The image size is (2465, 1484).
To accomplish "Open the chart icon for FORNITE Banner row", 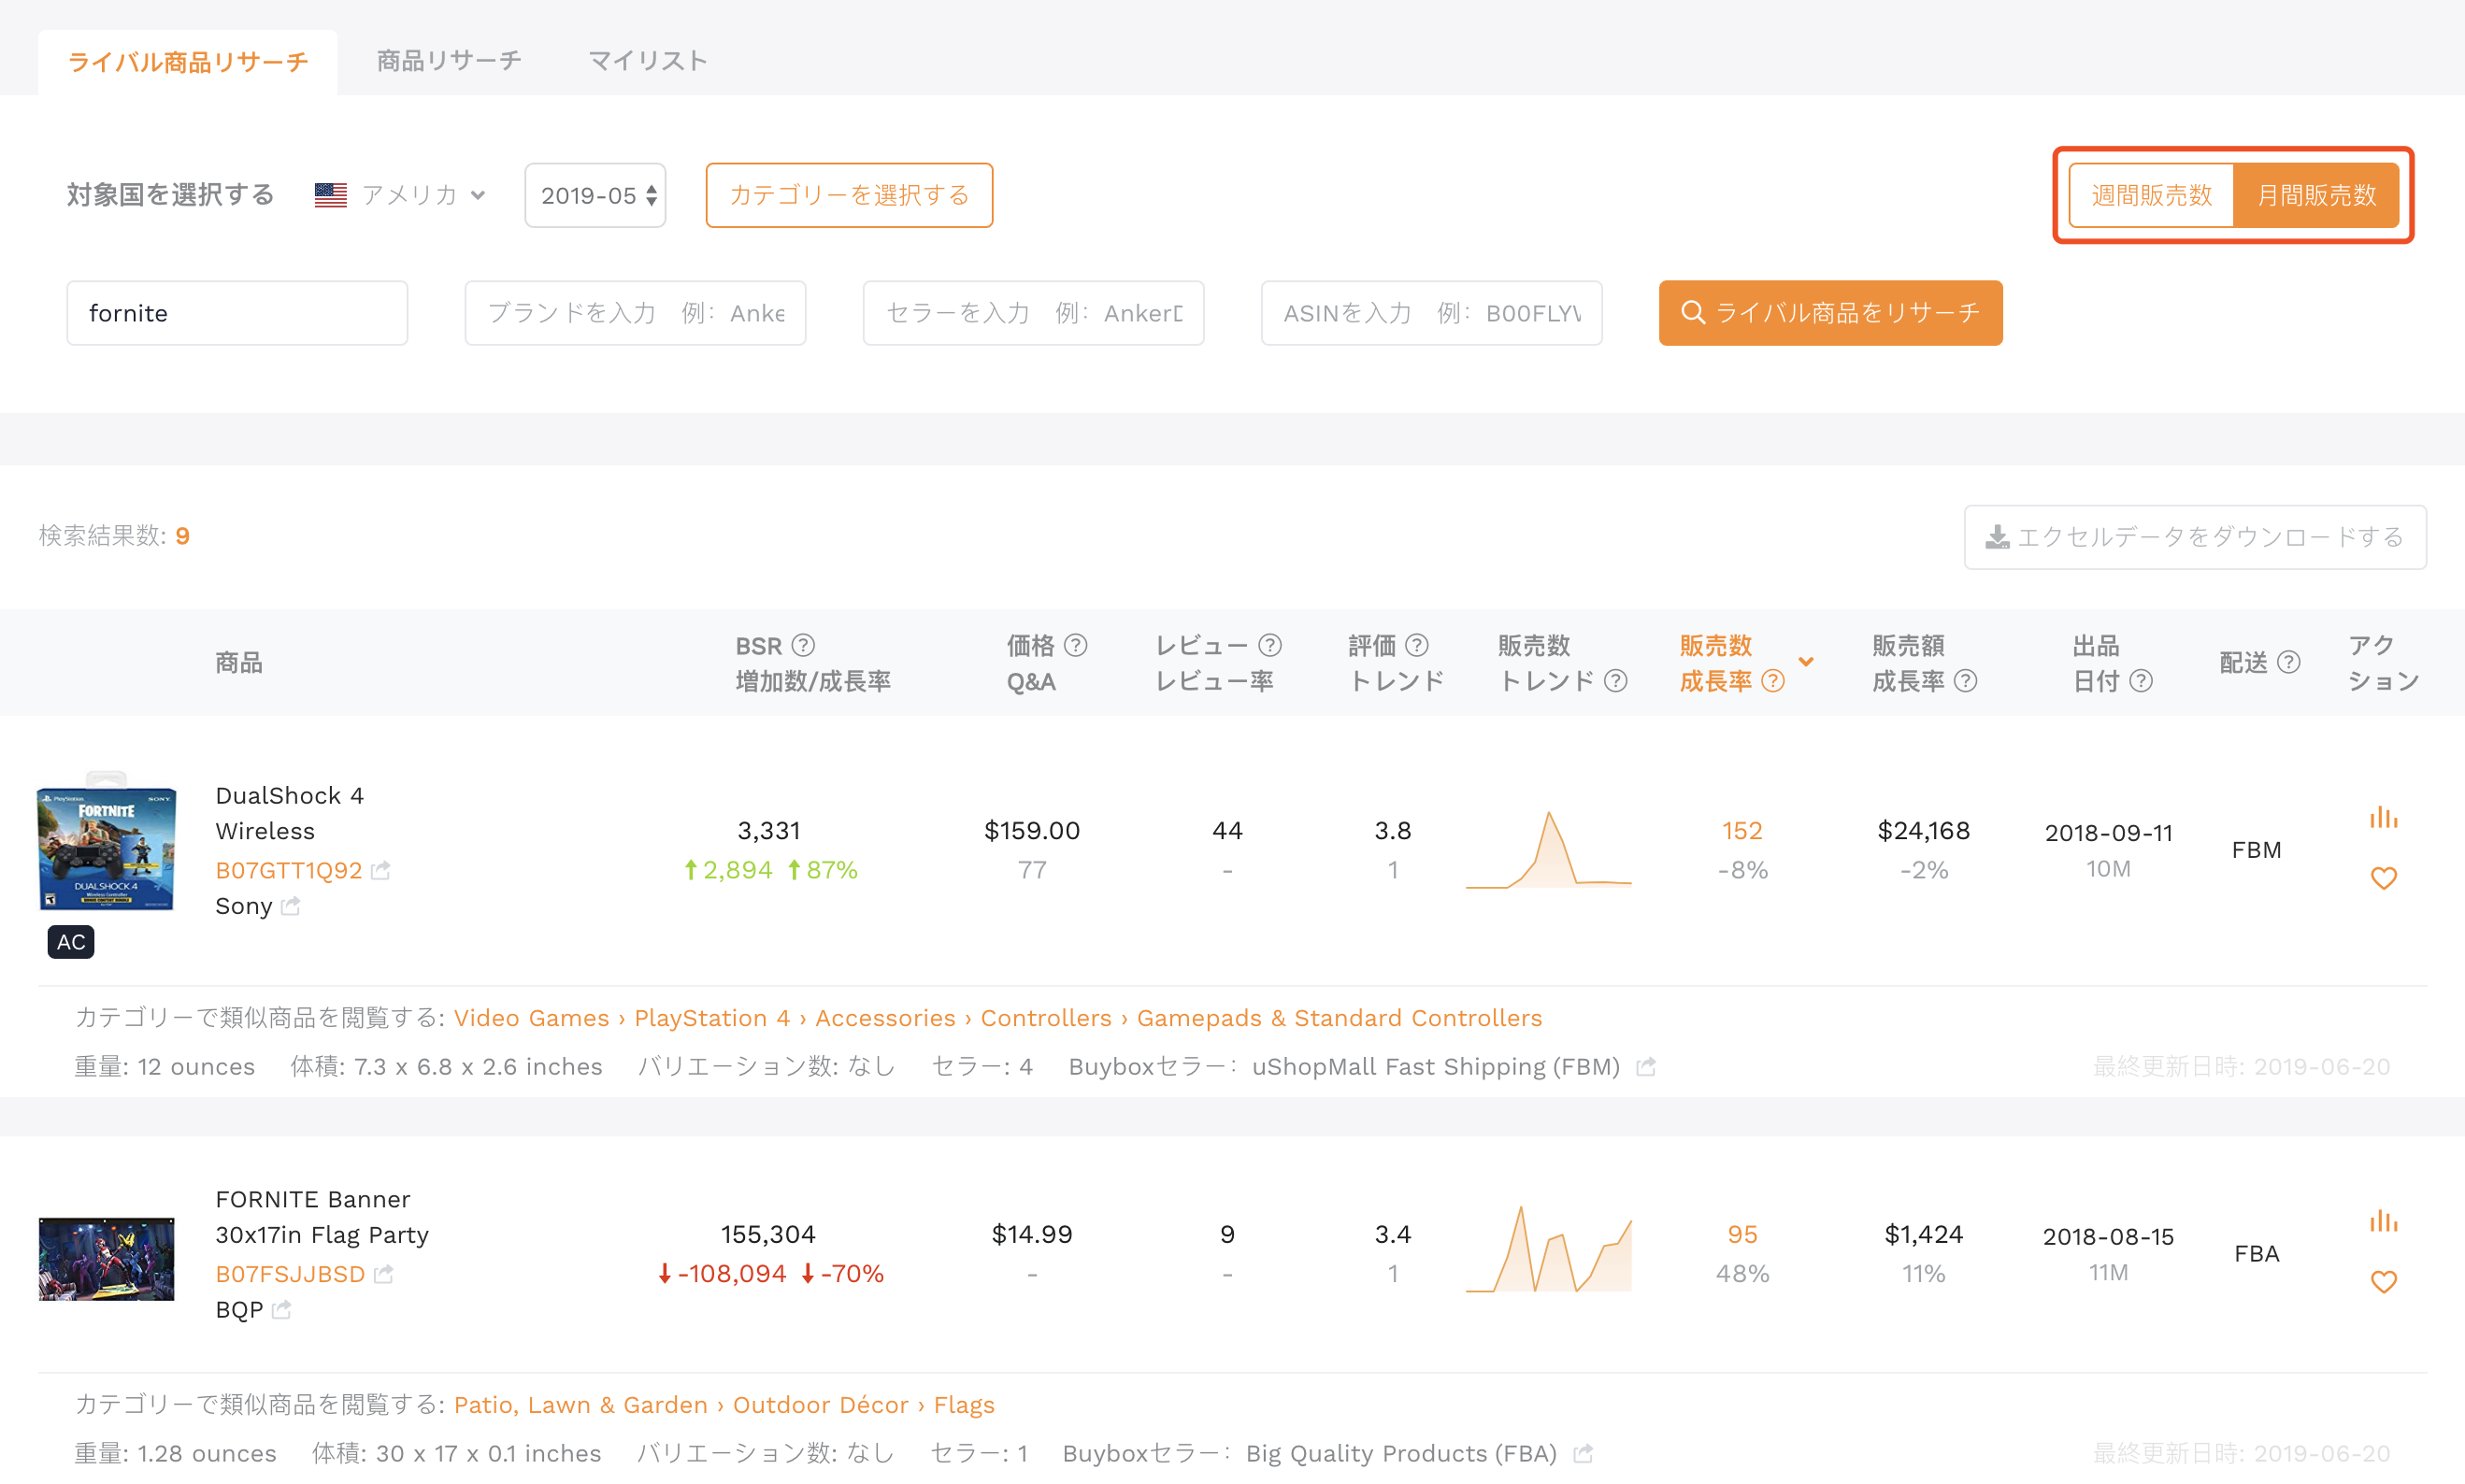I will (2383, 1221).
